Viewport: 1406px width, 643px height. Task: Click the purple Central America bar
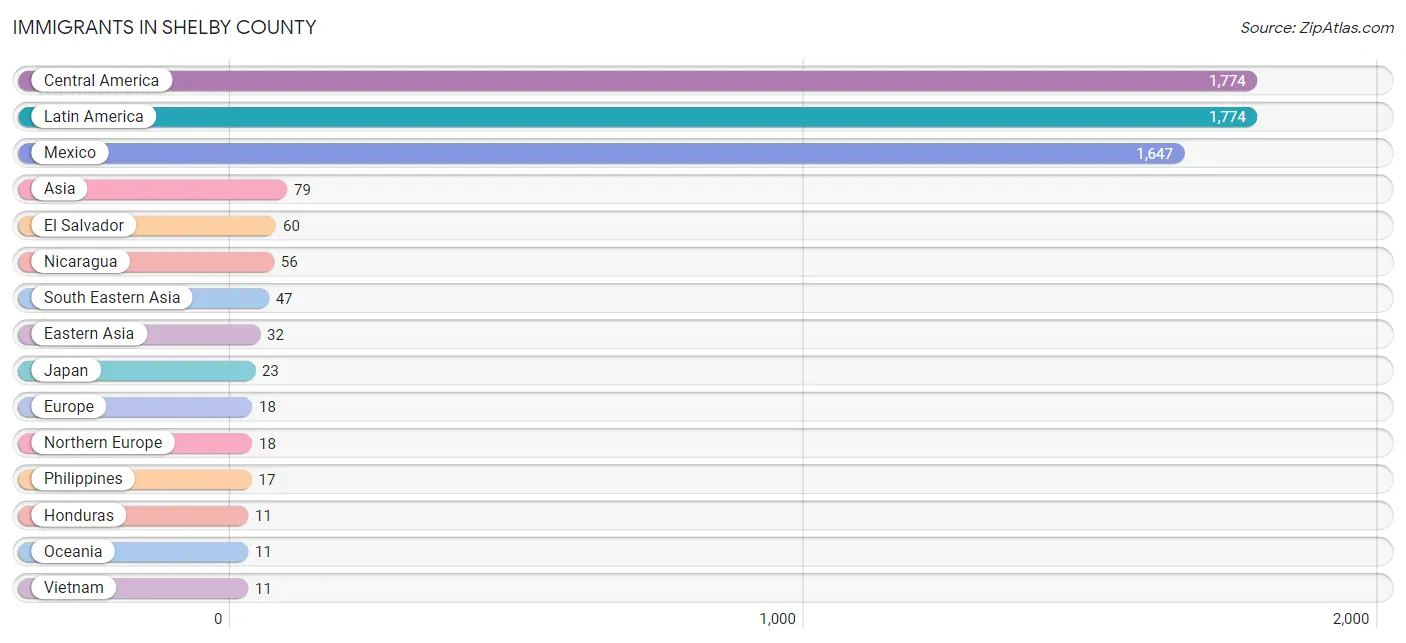click(x=637, y=81)
